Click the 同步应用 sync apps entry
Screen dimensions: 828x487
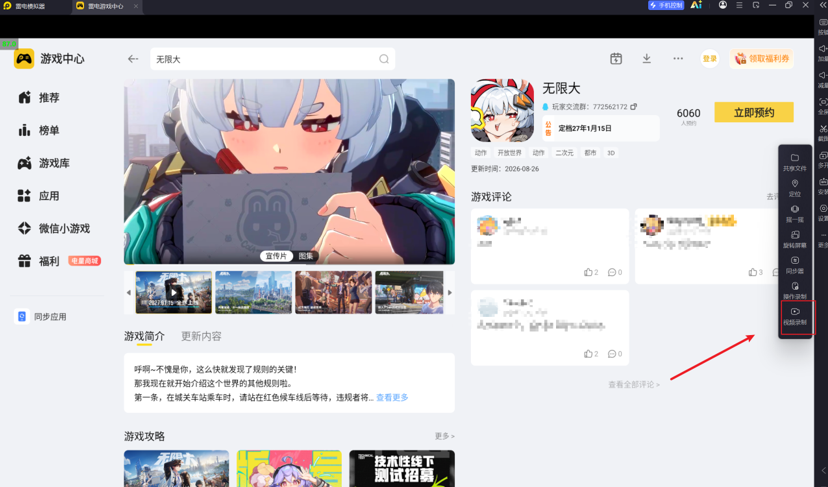[x=41, y=316]
